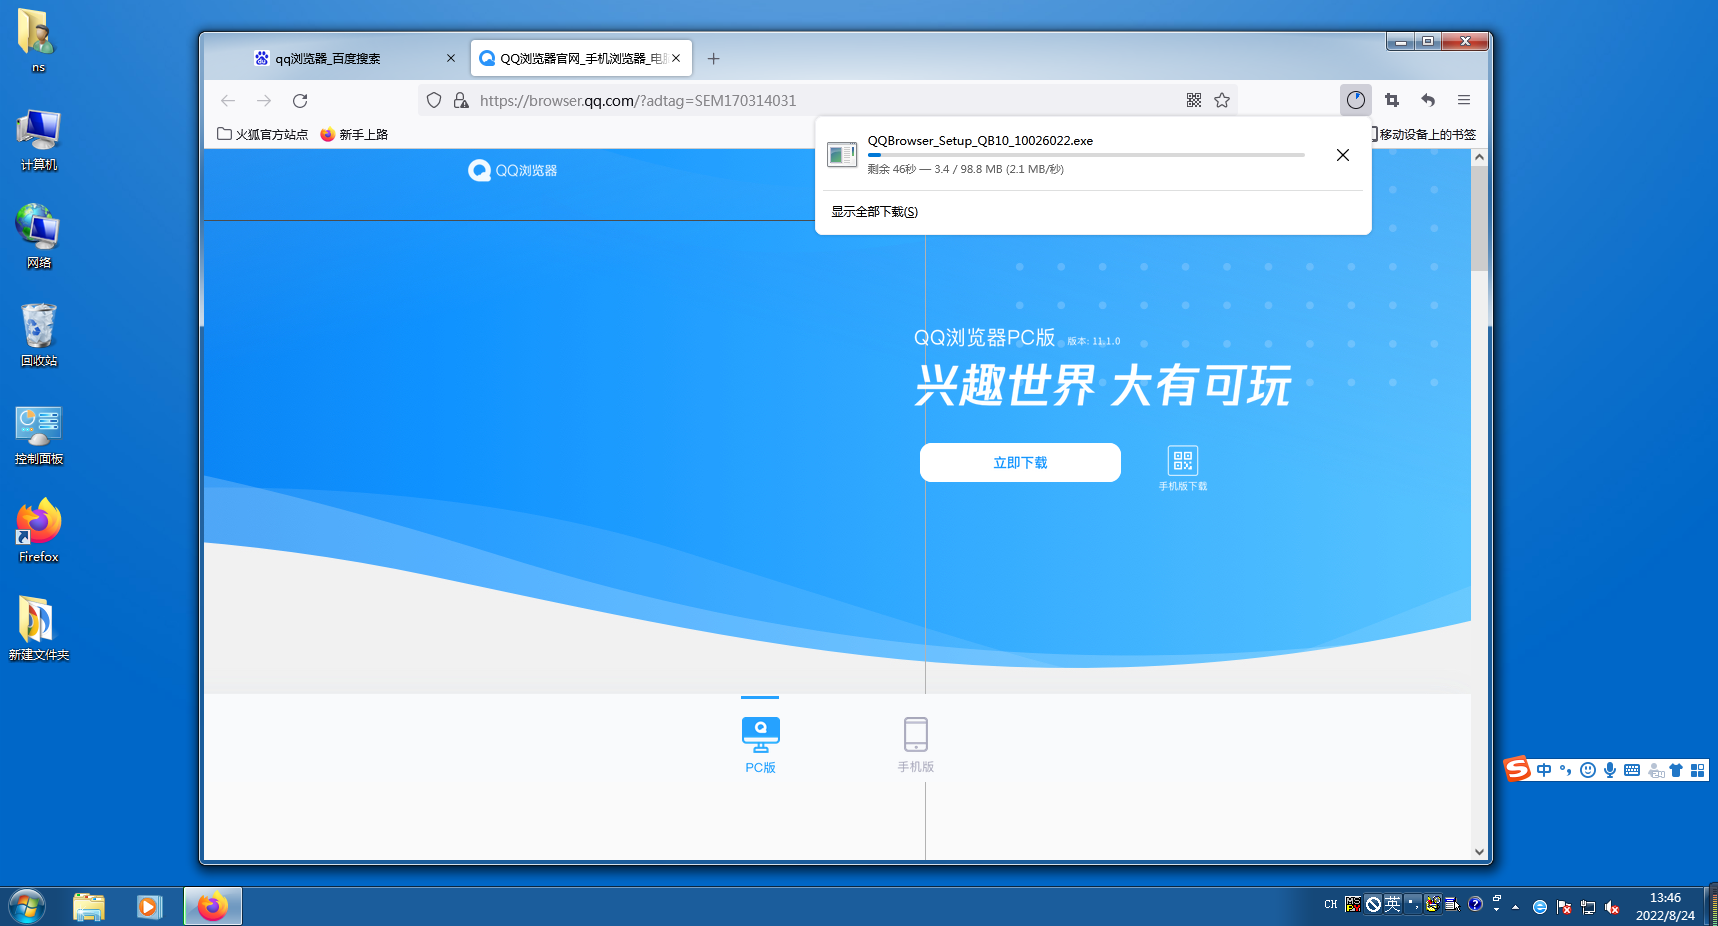The image size is (1718, 926).
Task: Toggle Sogou punctuation mode button
Action: coord(1566,770)
